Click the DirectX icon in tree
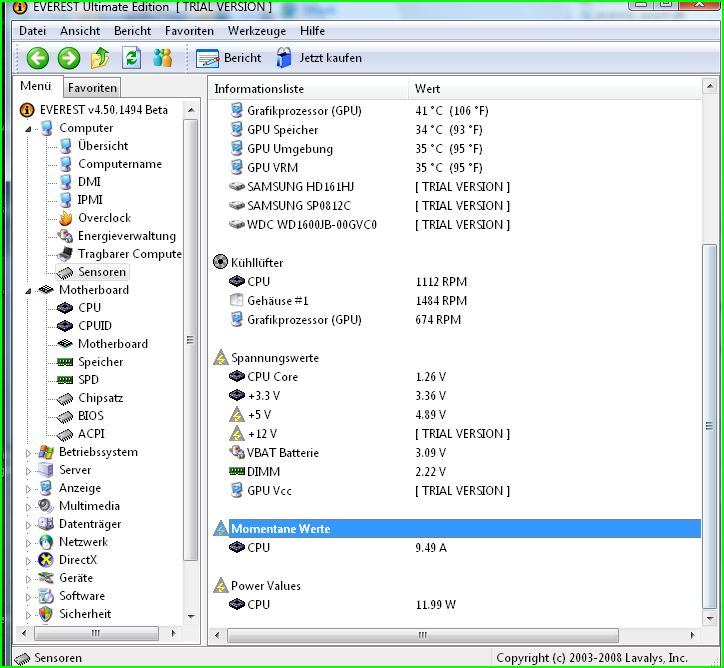The height and width of the screenshot is (668, 724). coord(46,560)
